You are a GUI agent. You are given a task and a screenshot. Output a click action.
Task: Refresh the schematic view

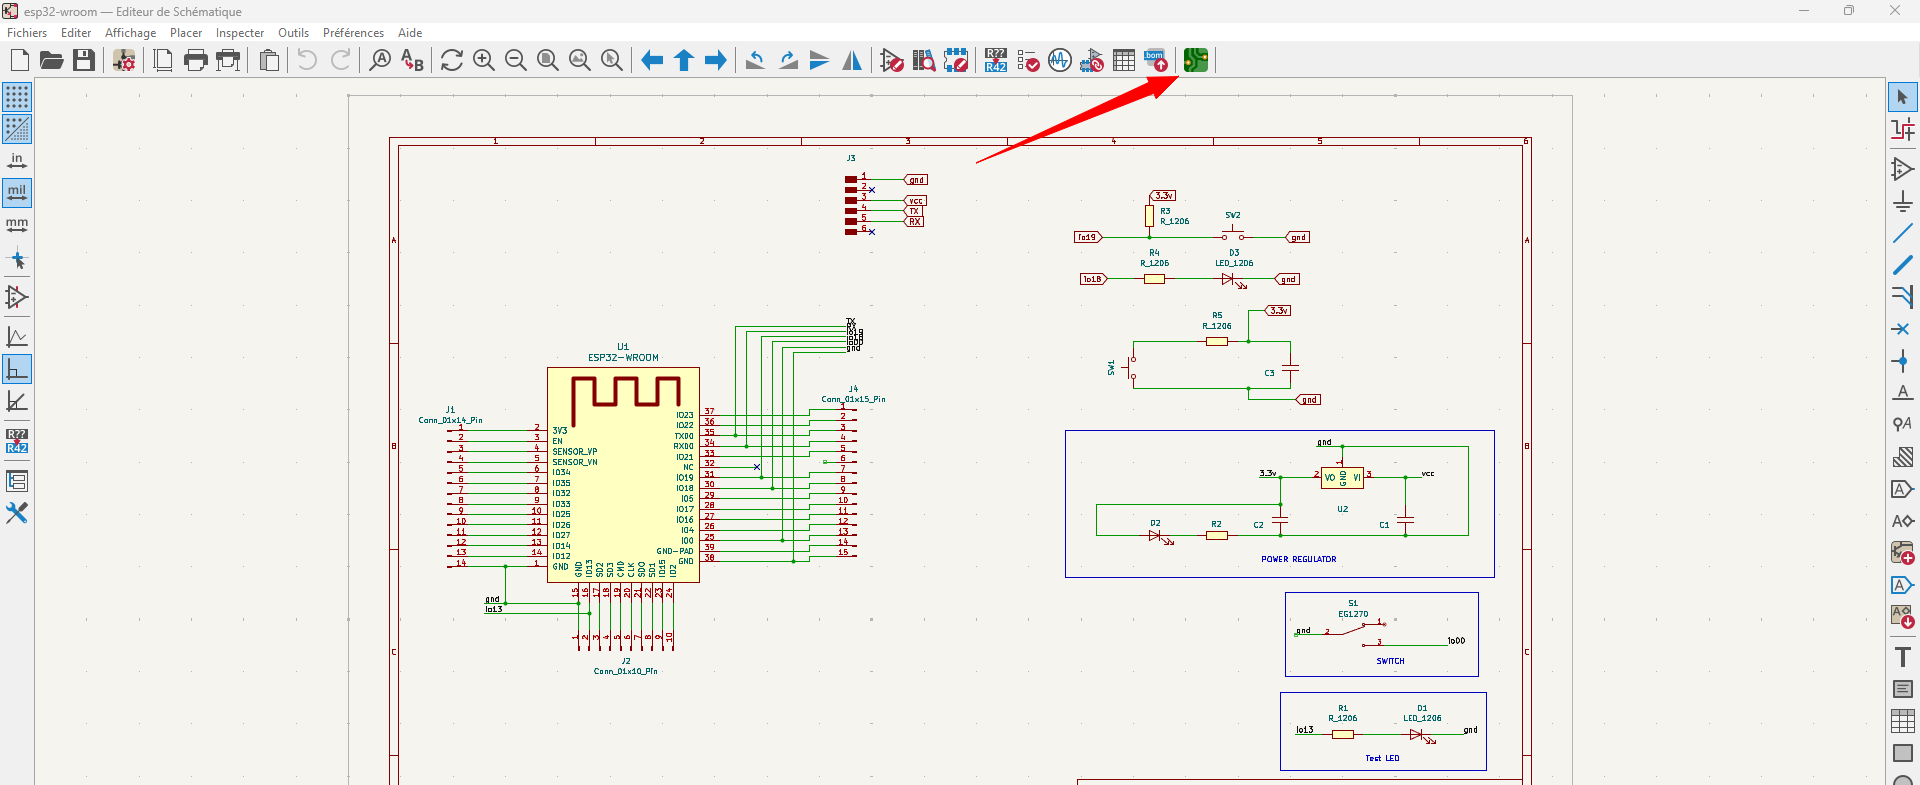click(452, 61)
